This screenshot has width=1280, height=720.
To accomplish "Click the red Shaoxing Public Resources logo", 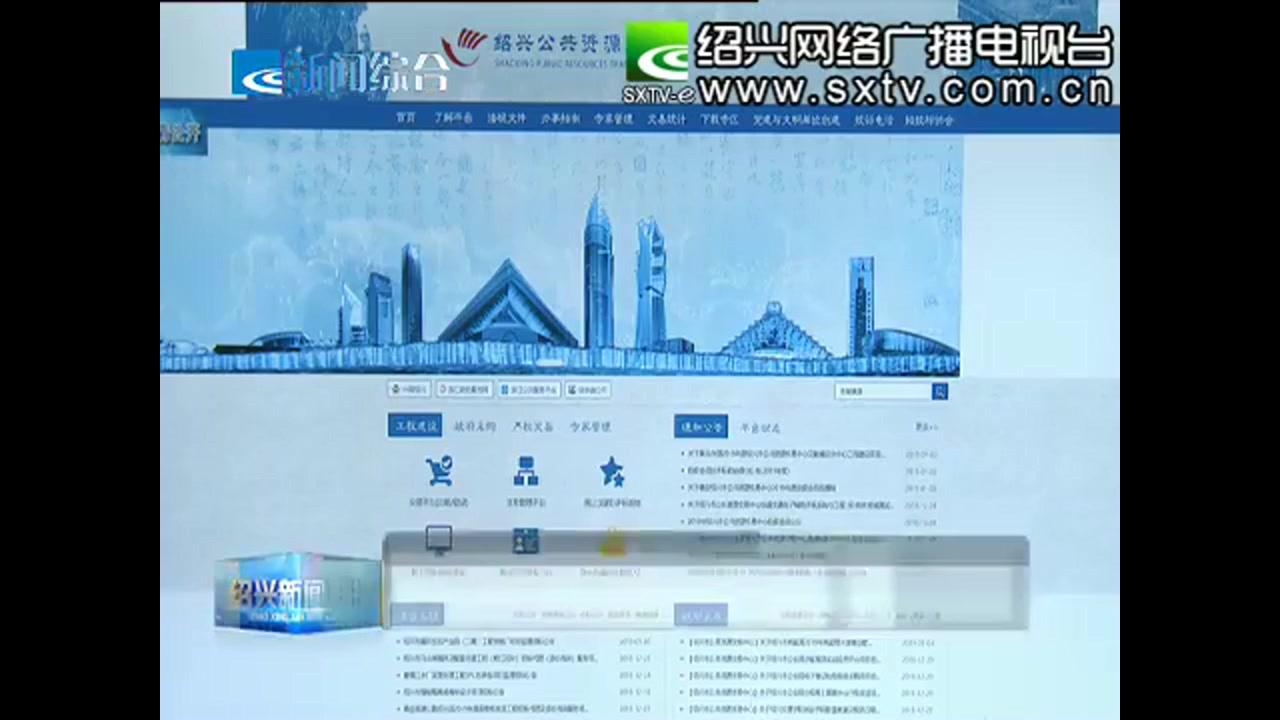I will point(465,45).
